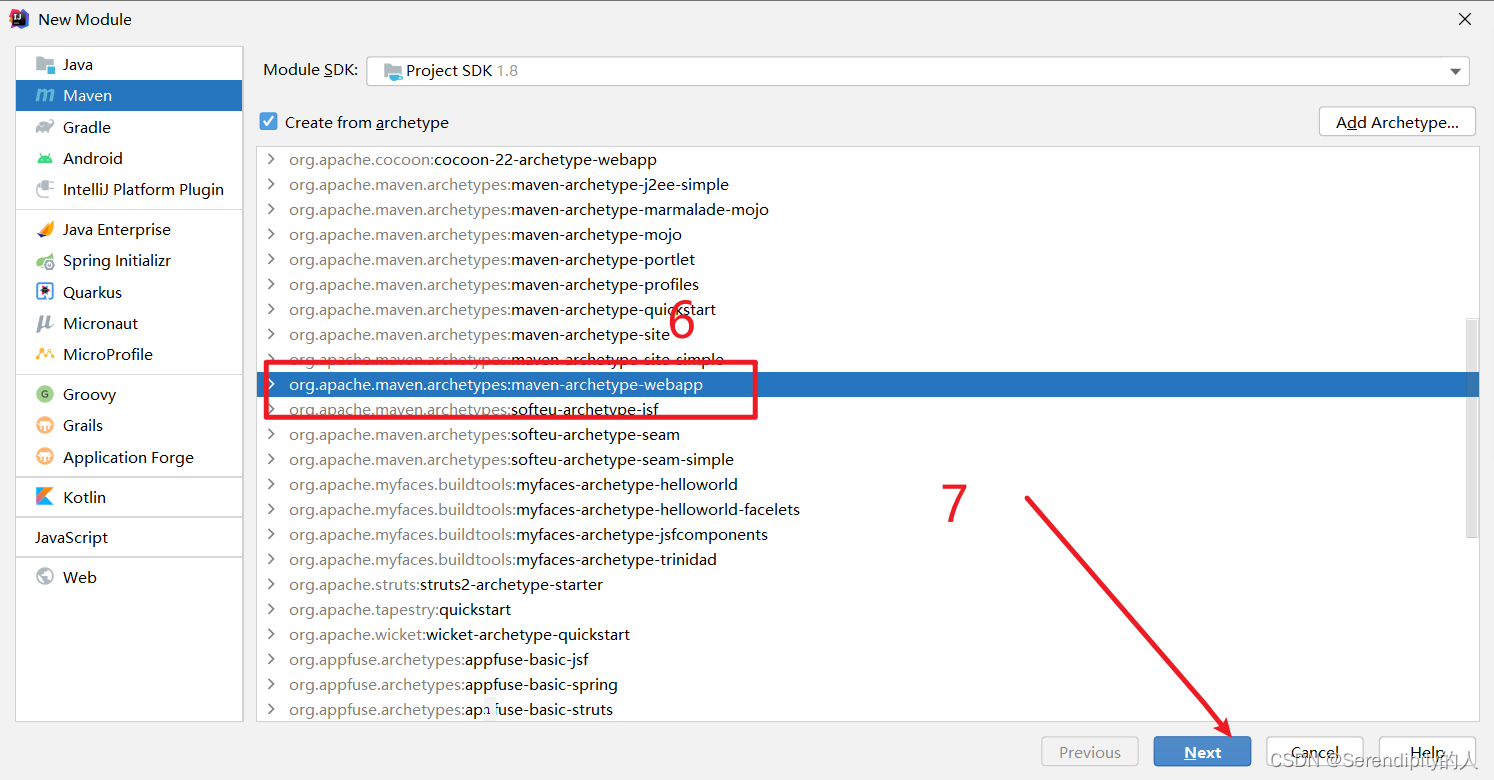Viewport: 1494px width, 780px height.
Task: Select IntelliJ Platform Plugin icon
Action: [45, 189]
